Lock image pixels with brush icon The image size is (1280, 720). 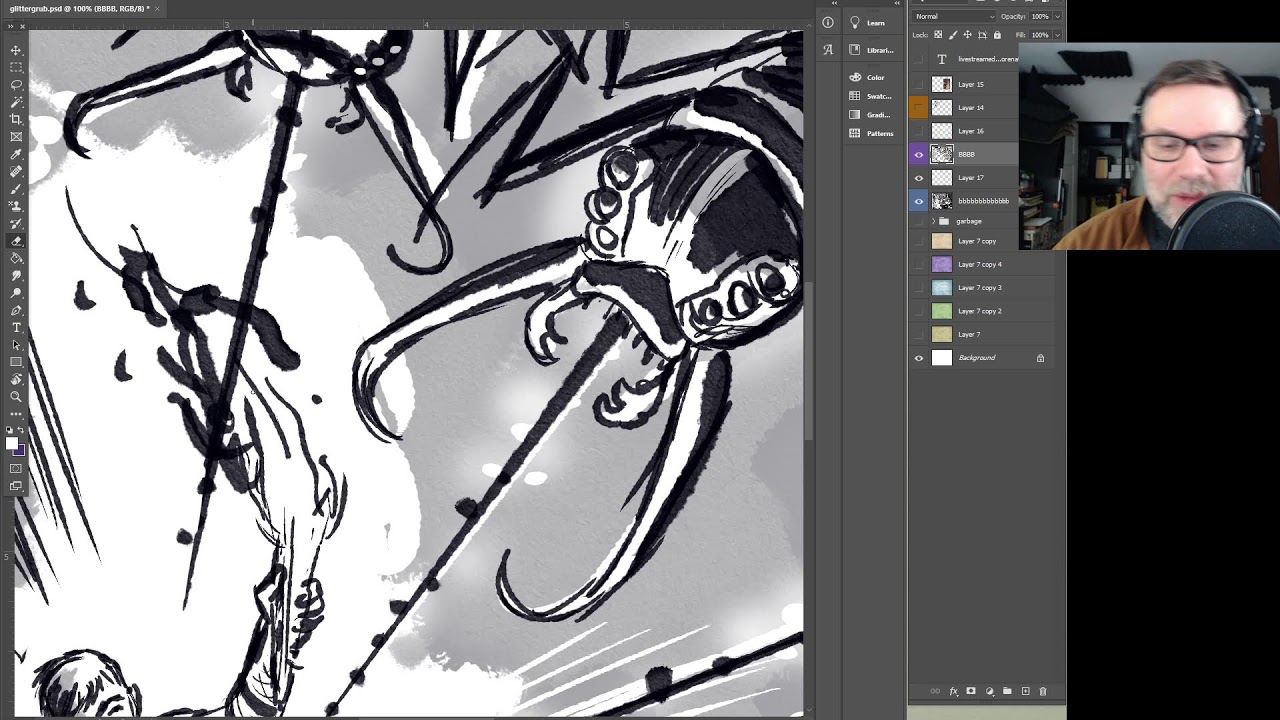click(x=953, y=35)
